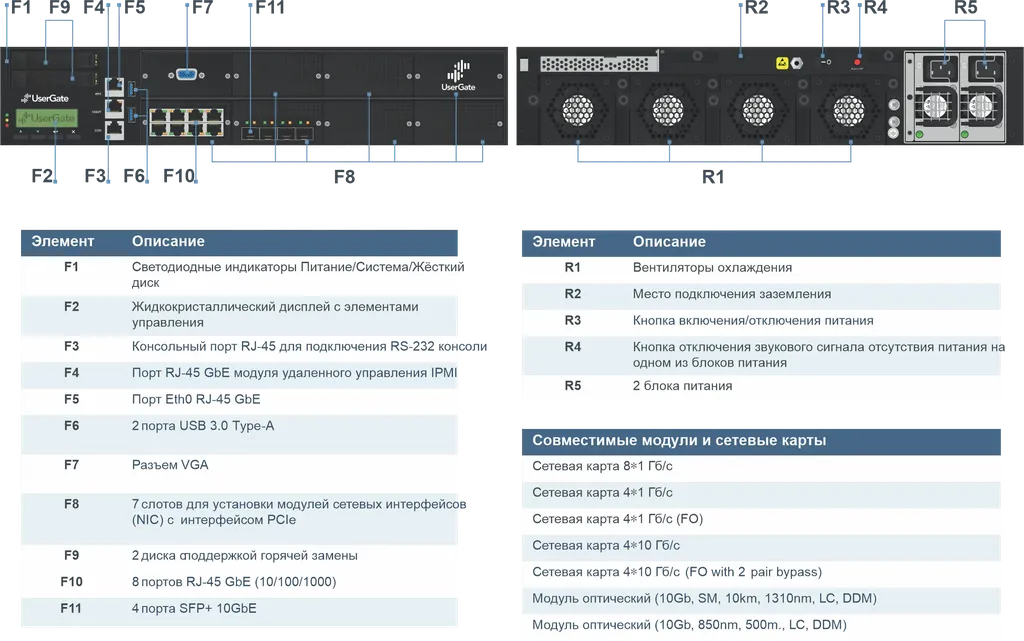This screenshot has width=1024, height=641.
Task: Click the yellow ESD warning sticker
Action: (x=783, y=62)
